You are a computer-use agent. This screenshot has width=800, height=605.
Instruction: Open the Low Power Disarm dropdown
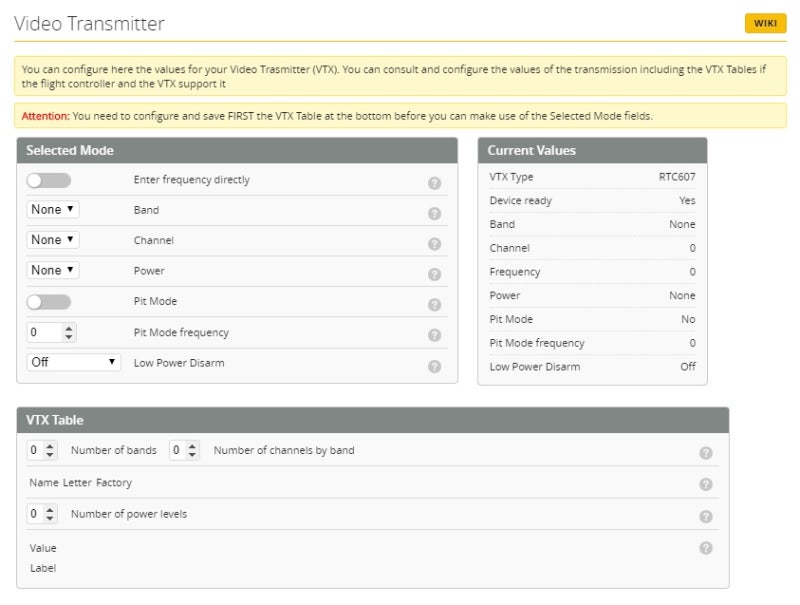(73, 362)
